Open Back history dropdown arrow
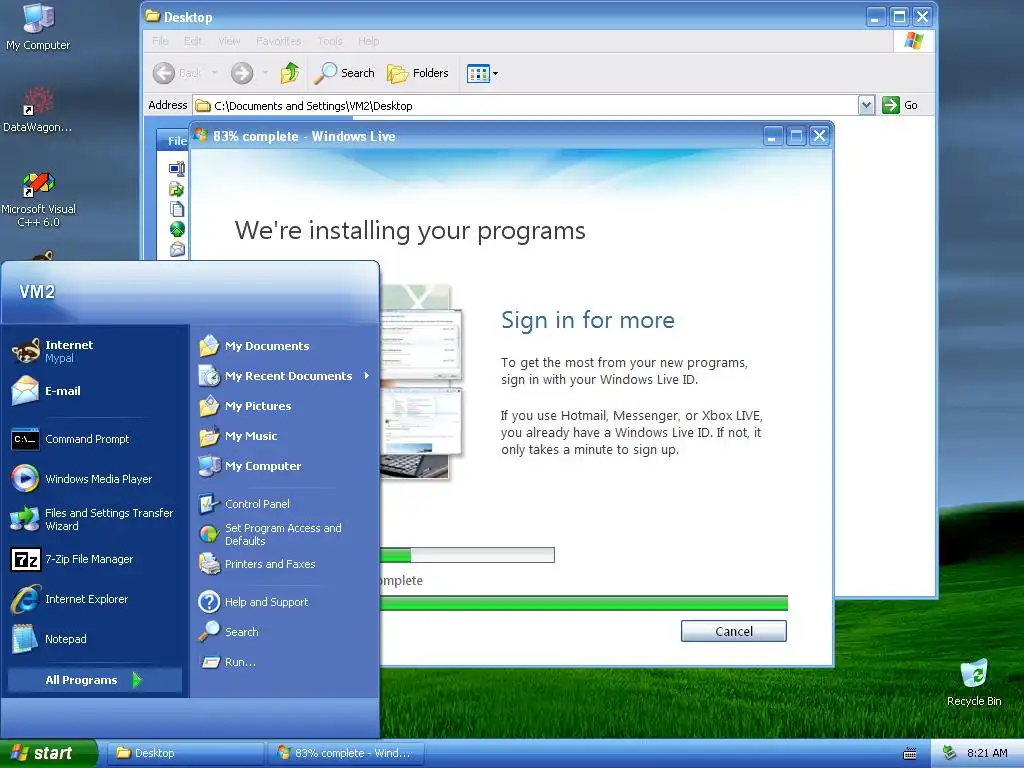1024x768 pixels. click(214, 72)
